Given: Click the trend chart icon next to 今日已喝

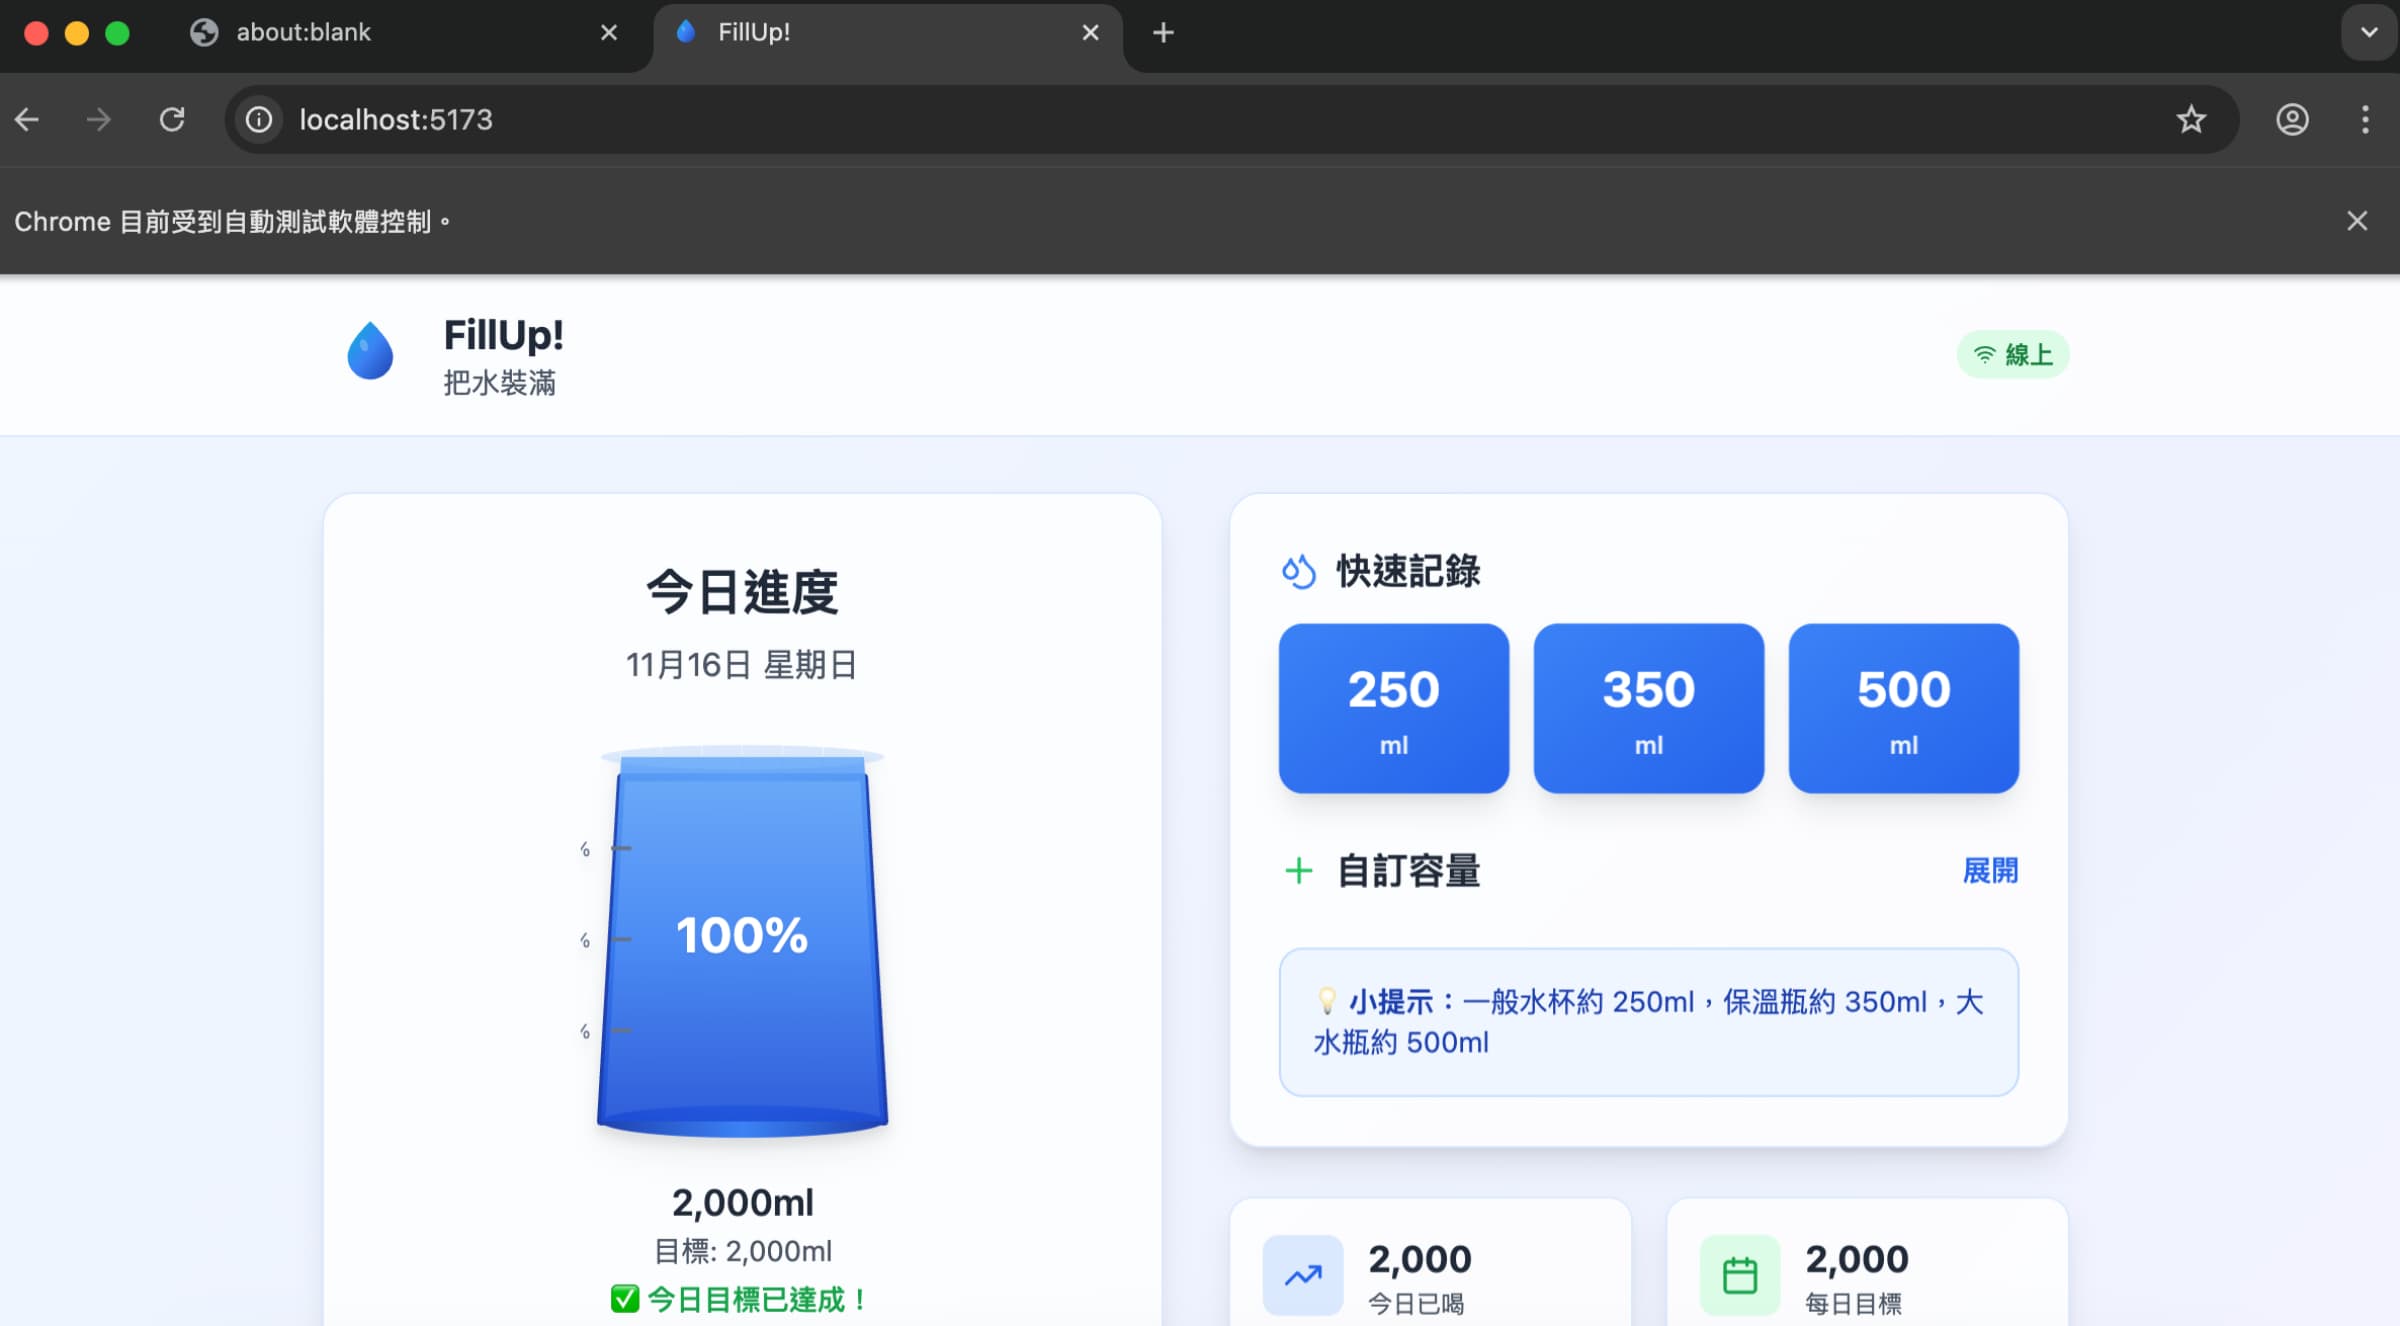Looking at the screenshot, I should 1304,1274.
